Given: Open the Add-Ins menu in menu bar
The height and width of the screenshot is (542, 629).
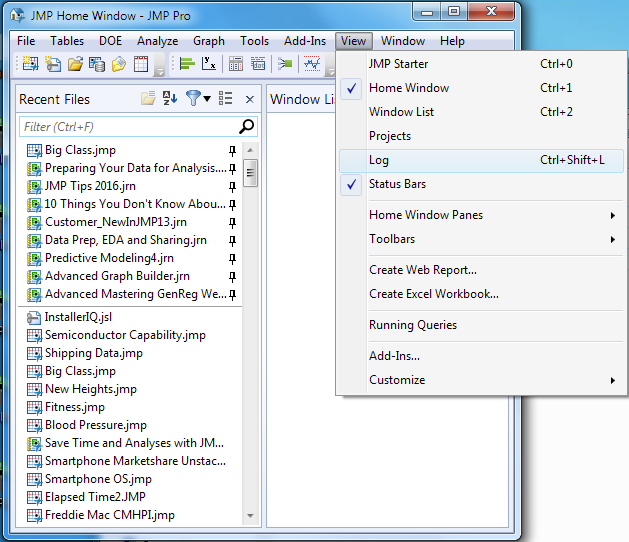Looking at the screenshot, I should click(x=305, y=41).
